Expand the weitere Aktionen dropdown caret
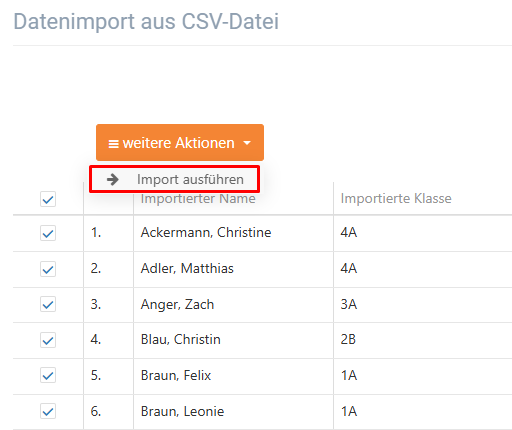 (247, 143)
